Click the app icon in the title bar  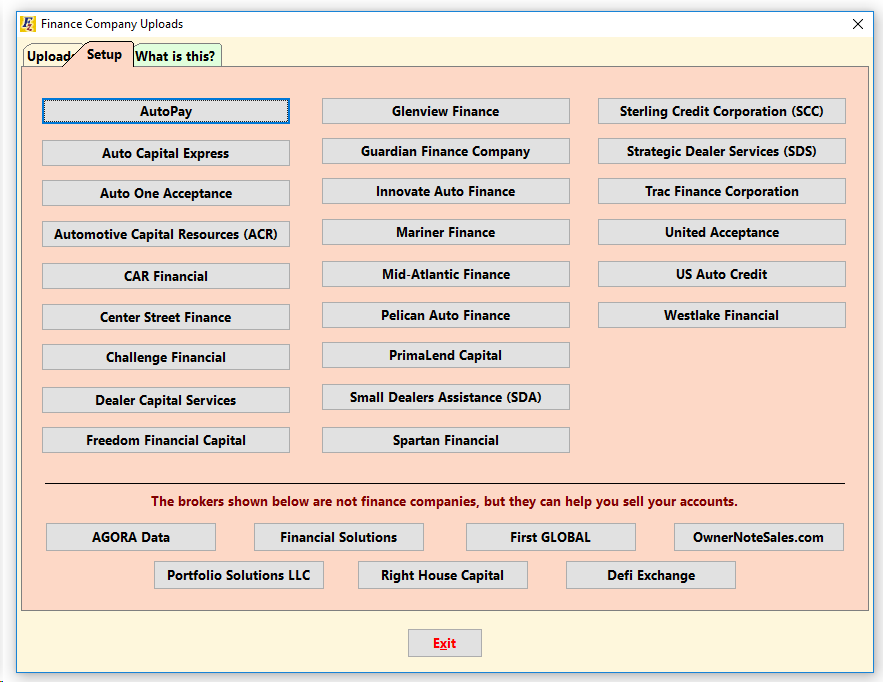(28, 24)
